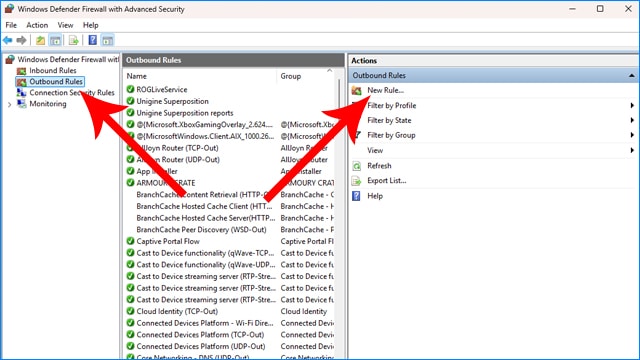This screenshot has width=640, height=360.
Task: Select Inbound Rules in the tree
Action: 53,71
